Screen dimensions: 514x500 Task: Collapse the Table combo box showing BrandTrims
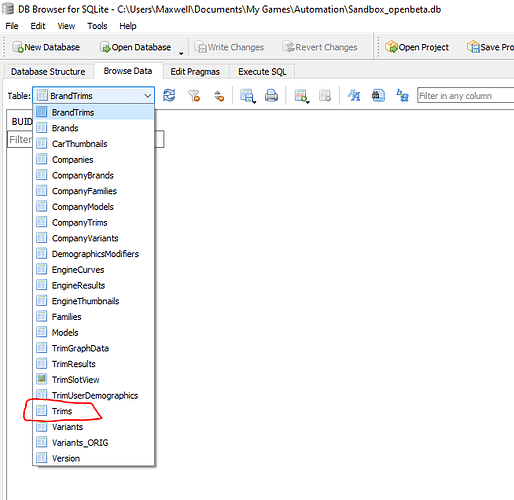click(93, 96)
